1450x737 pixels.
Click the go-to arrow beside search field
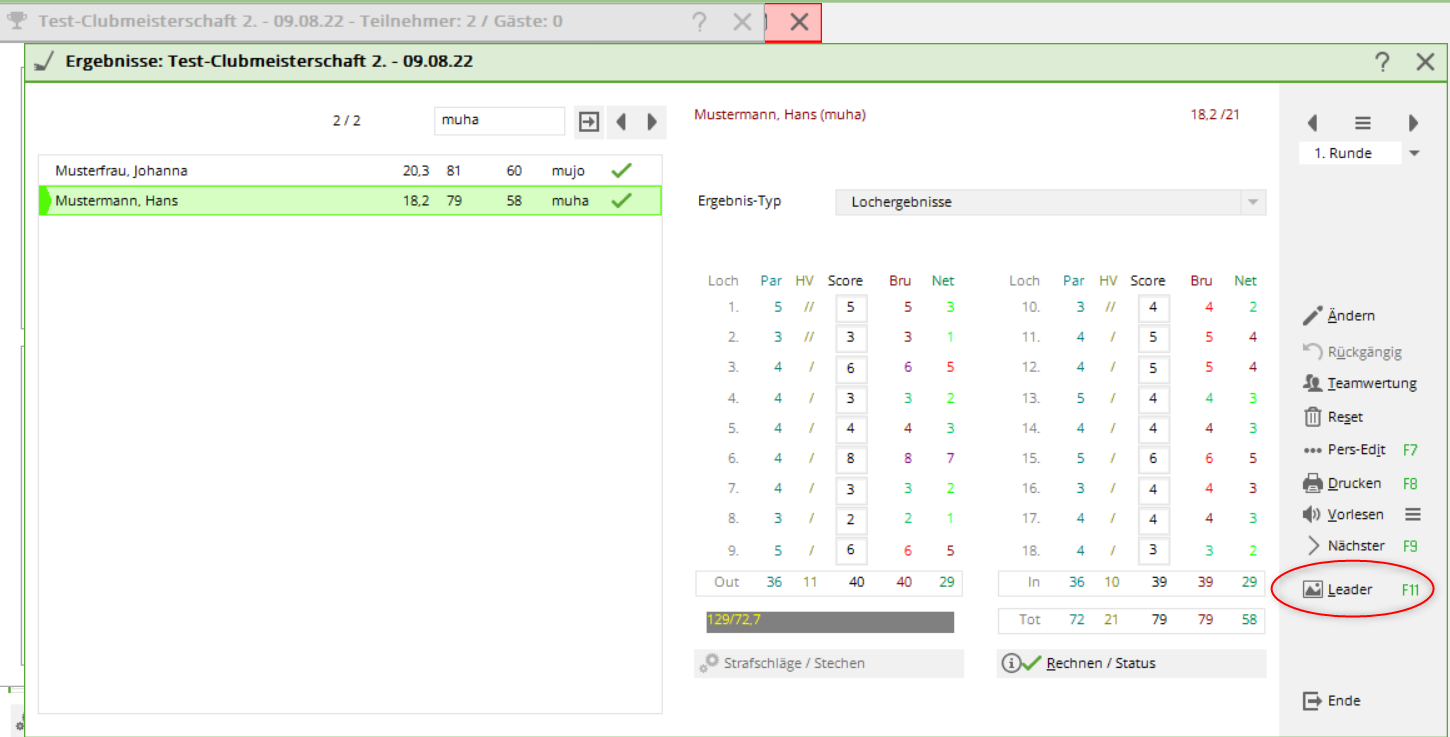(x=589, y=121)
